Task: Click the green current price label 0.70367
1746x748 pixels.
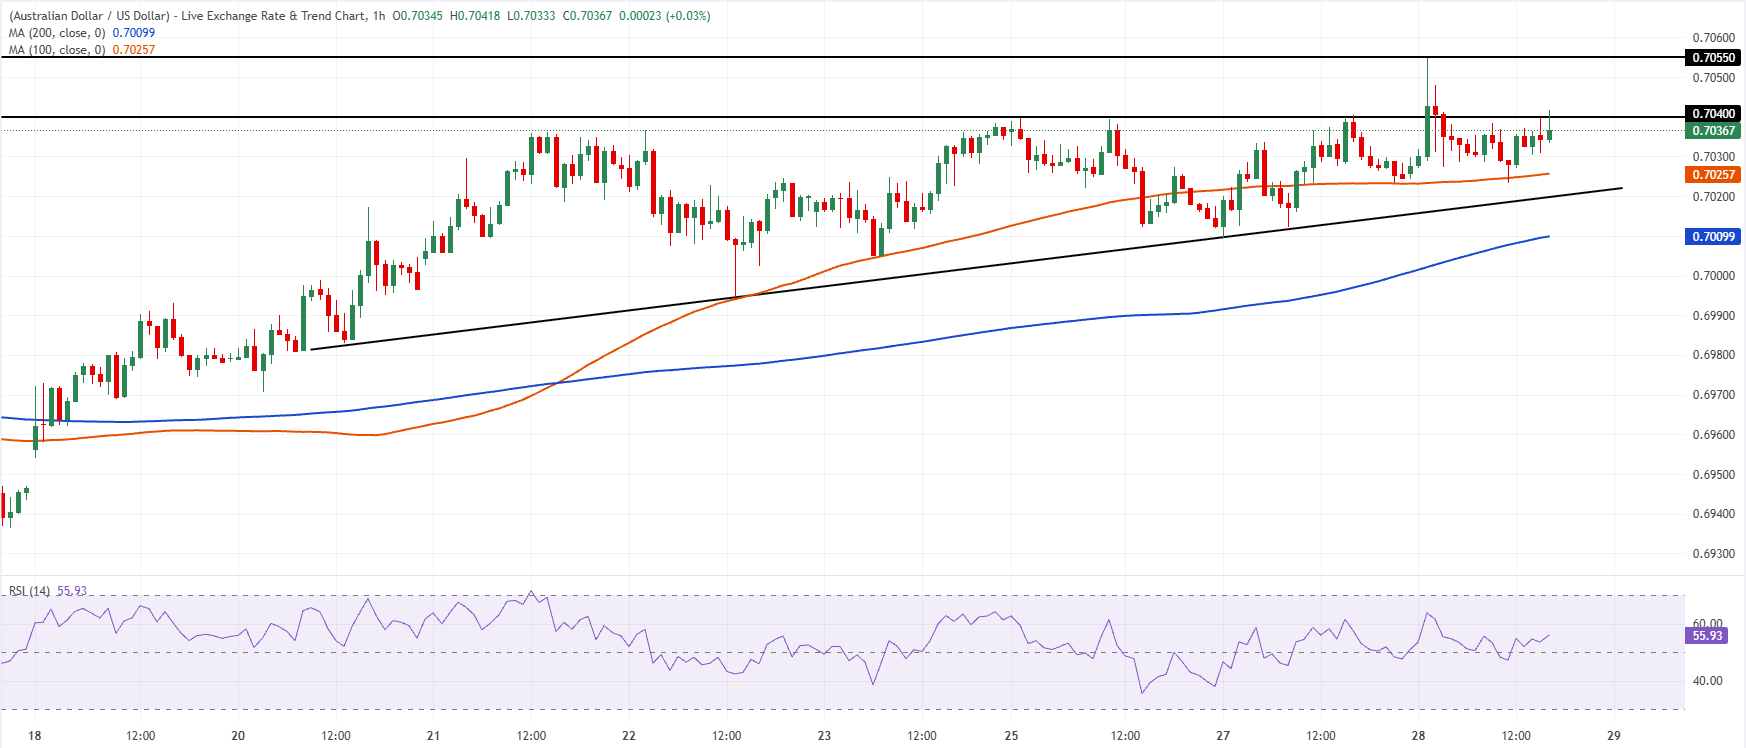Action: pos(1713,131)
